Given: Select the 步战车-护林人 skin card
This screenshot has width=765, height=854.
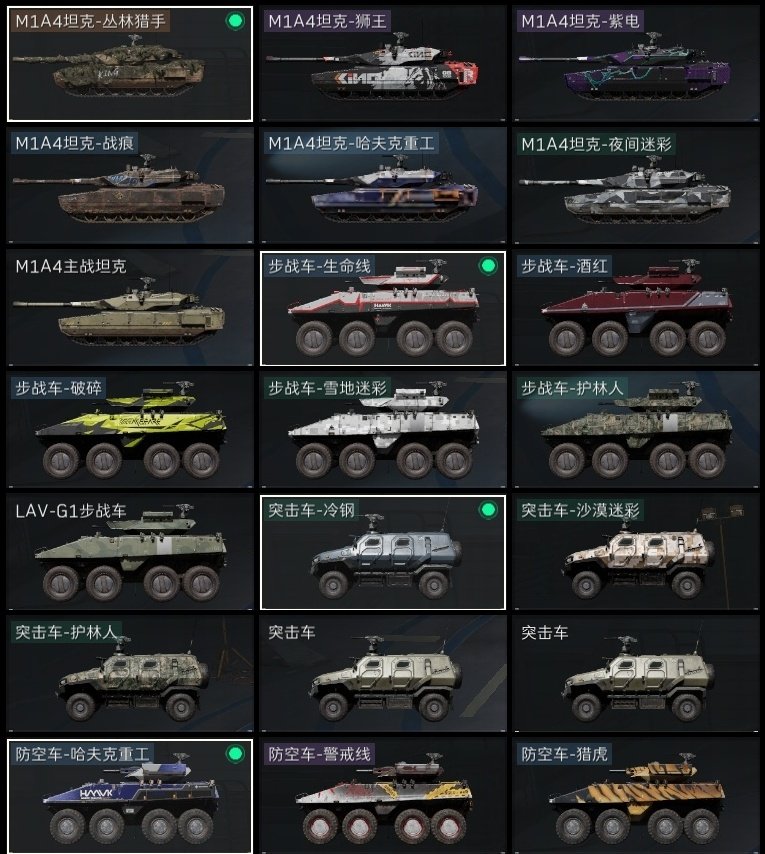Looking at the screenshot, I should [x=636, y=430].
